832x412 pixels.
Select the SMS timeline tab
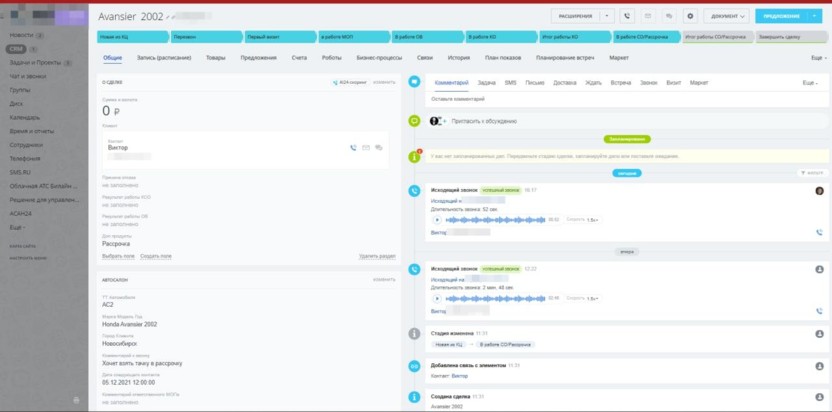coord(510,83)
